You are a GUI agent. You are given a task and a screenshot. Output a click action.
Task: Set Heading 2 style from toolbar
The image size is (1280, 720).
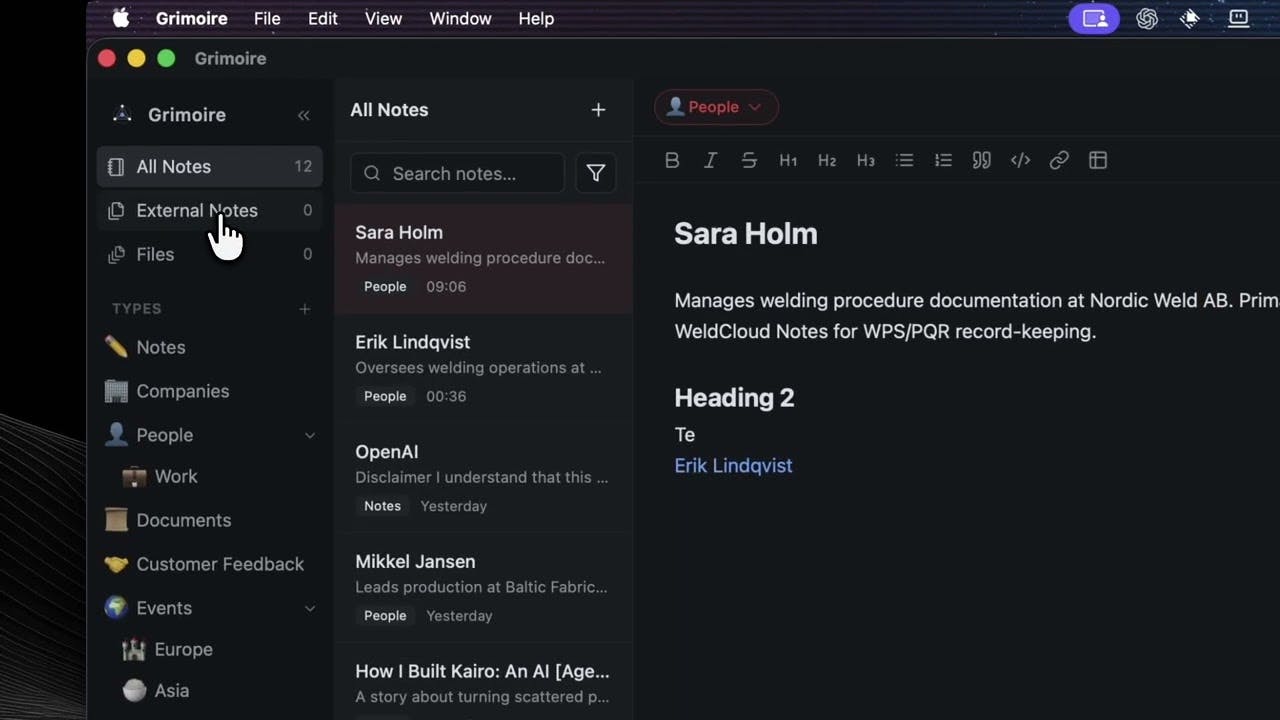[827, 160]
